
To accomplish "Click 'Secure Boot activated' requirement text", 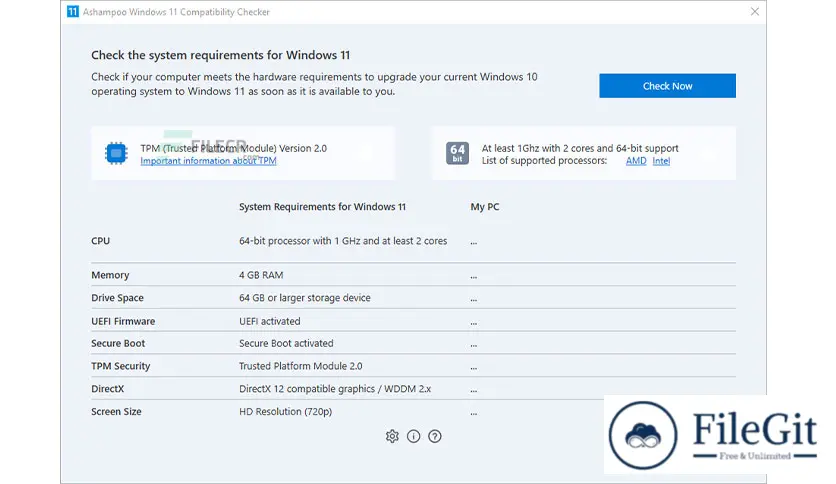I will click(x=286, y=343).
